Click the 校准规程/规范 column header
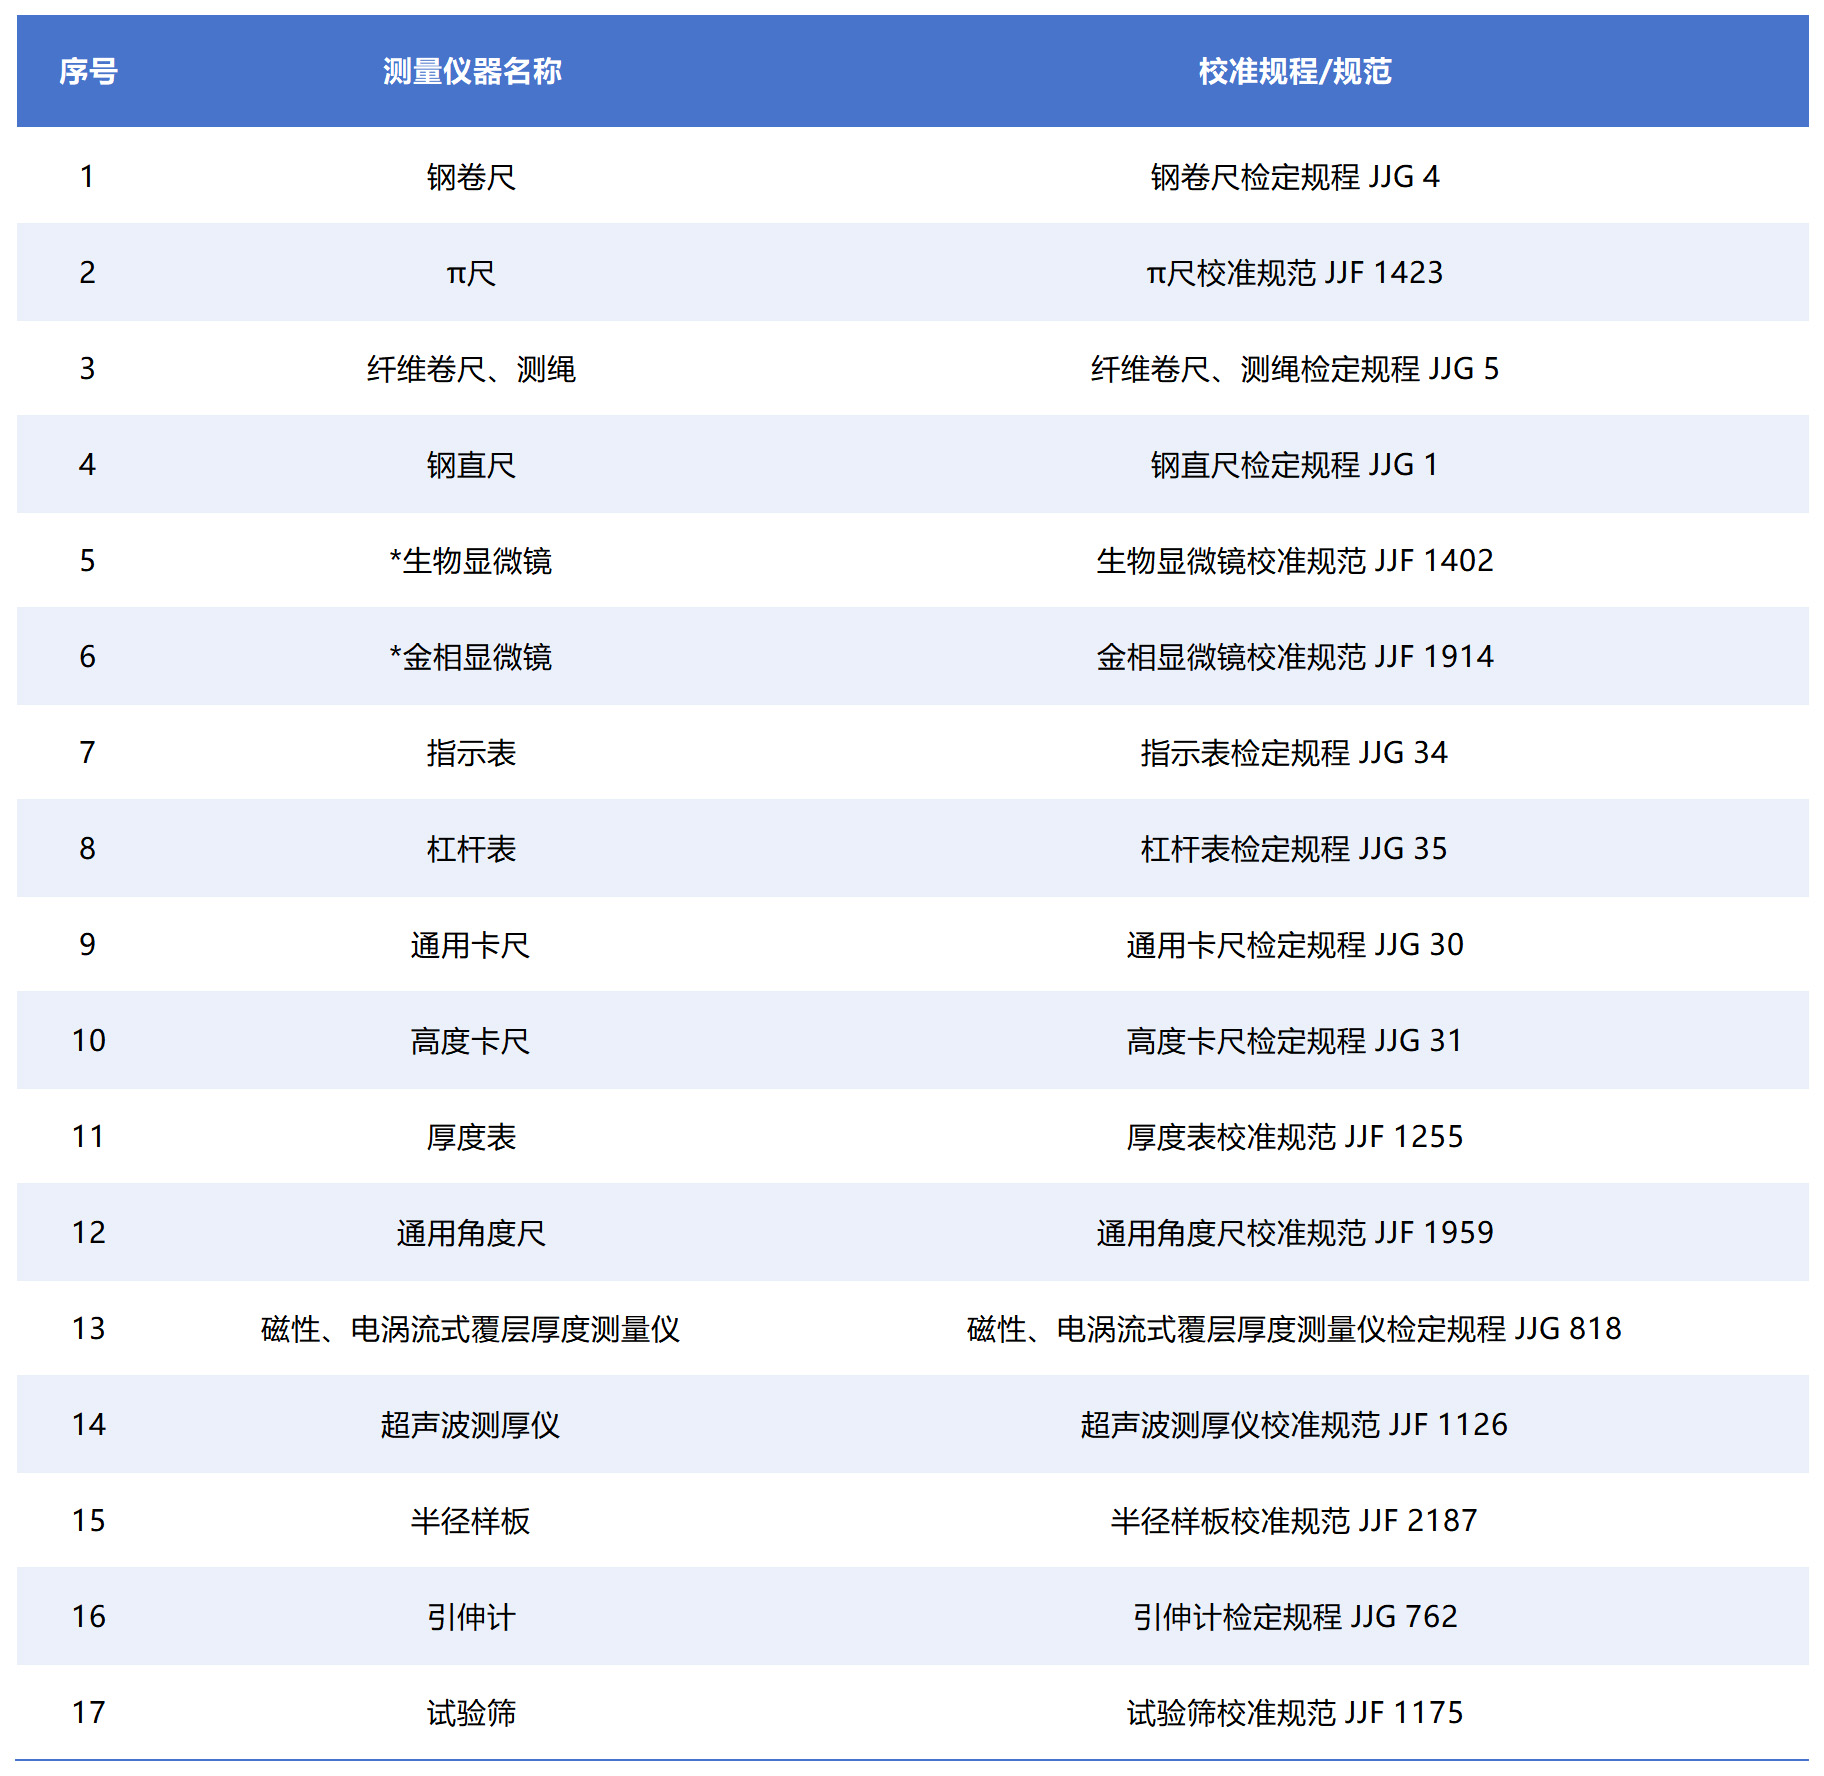Image resolution: width=1824 pixels, height=1776 pixels. point(1295,72)
